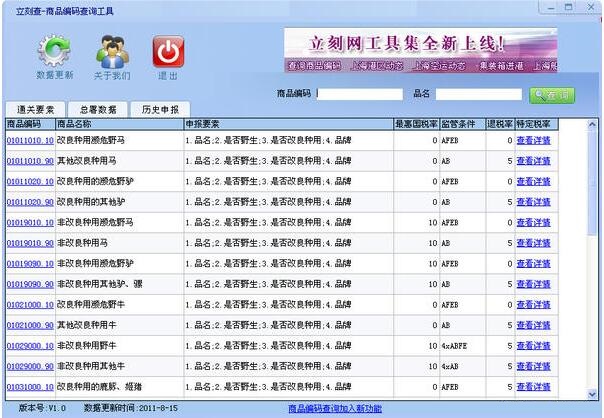The height and width of the screenshot is (418, 604).
Task: Focus the 商品编码 input field
Action: click(360, 94)
